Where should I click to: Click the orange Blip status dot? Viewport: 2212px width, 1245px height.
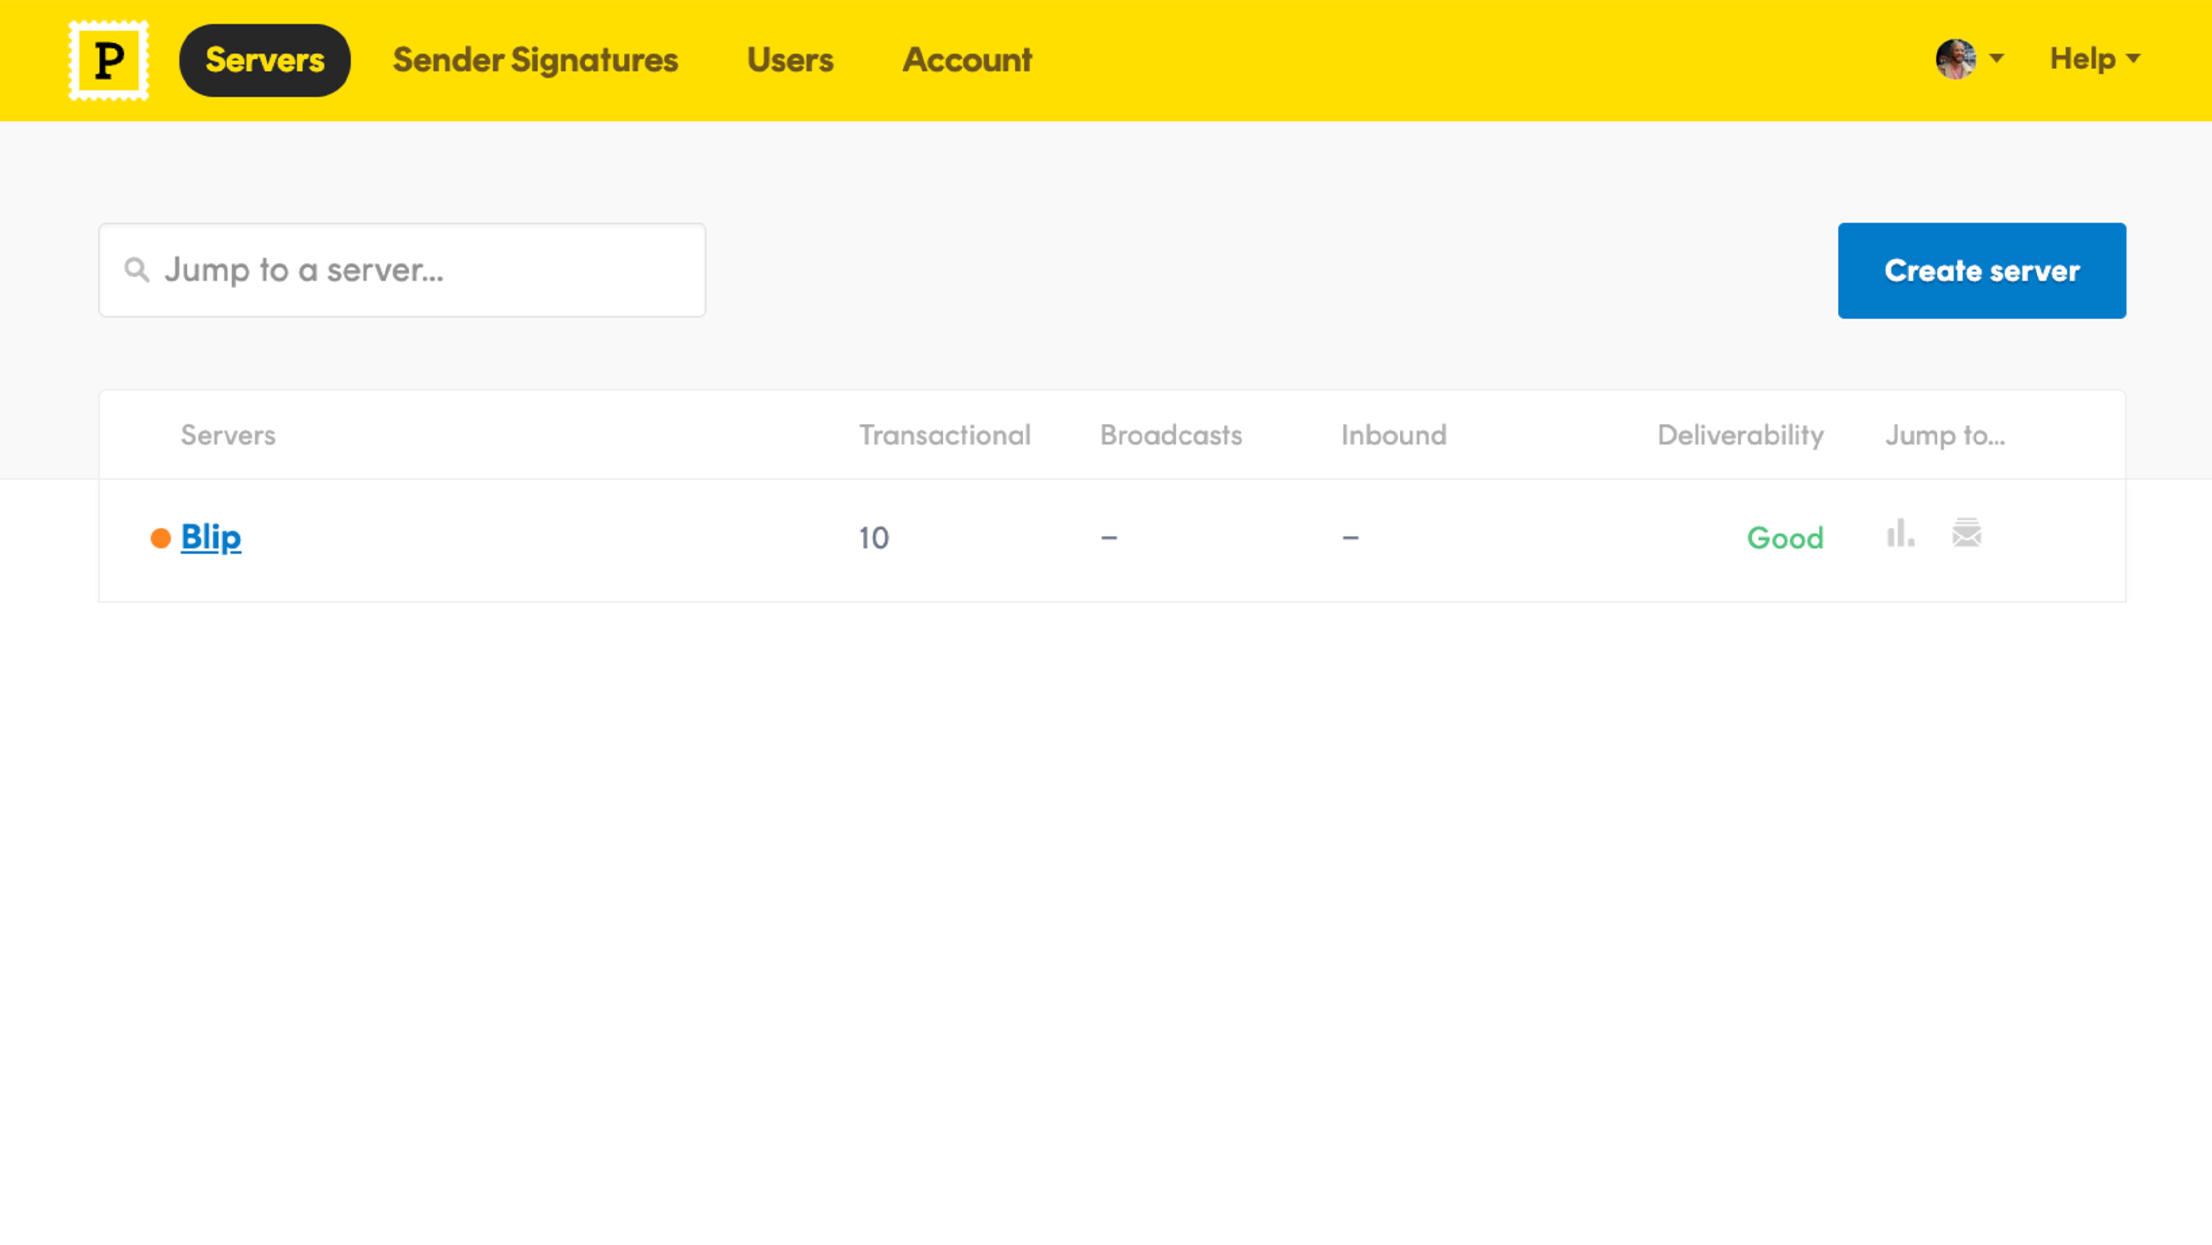(x=160, y=539)
